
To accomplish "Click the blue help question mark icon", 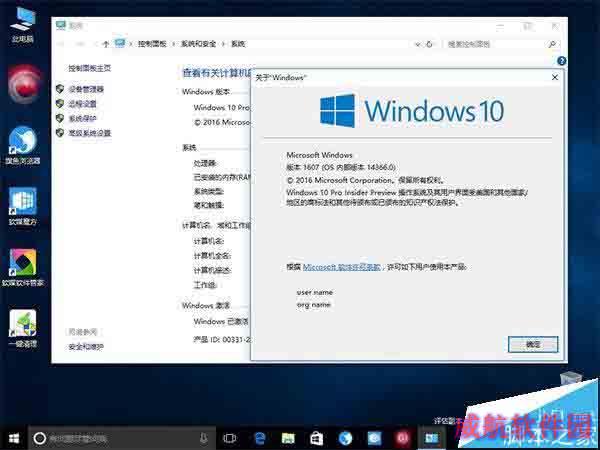I will coord(561,61).
